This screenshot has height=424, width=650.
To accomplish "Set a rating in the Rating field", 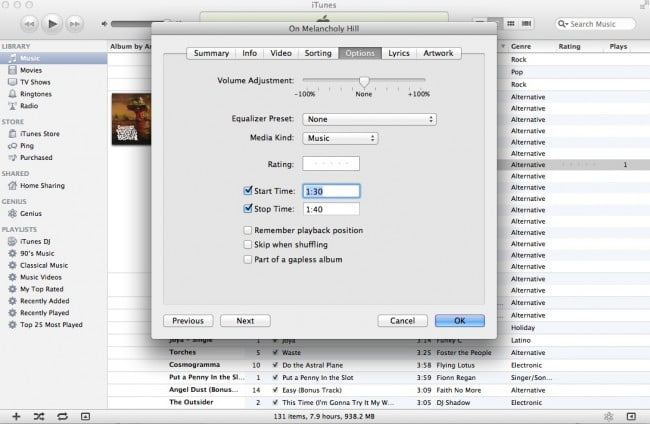I will pyautogui.click(x=331, y=164).
